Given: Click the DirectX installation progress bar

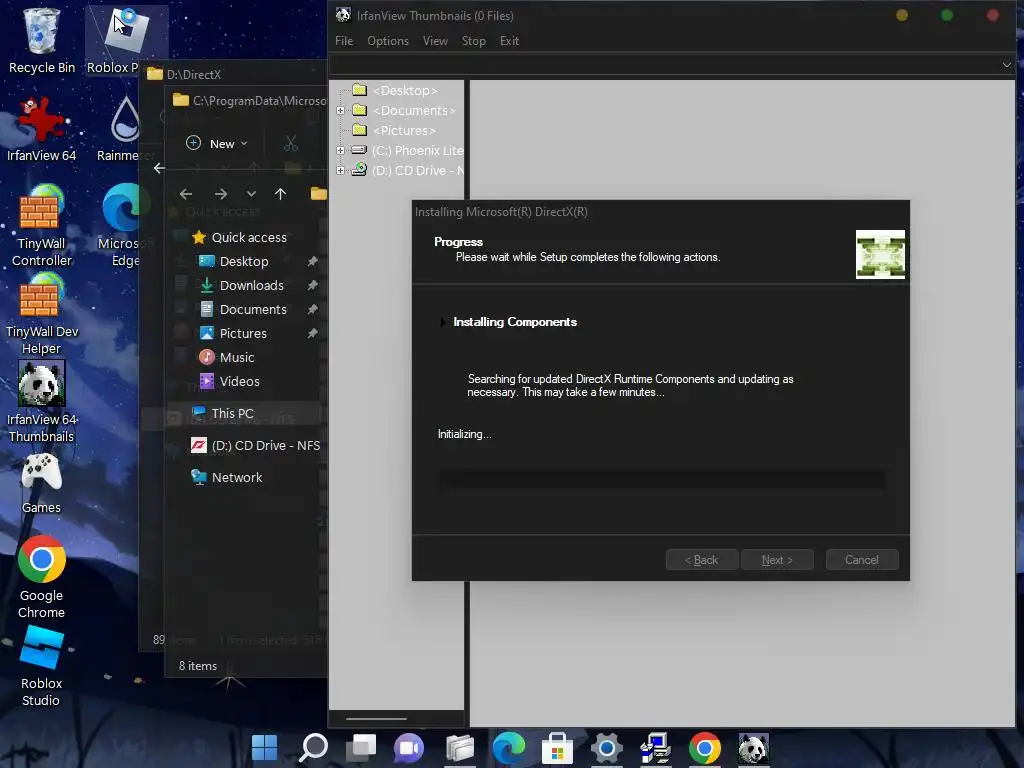Looking at the screenshot, I should (x=662, y=479).
